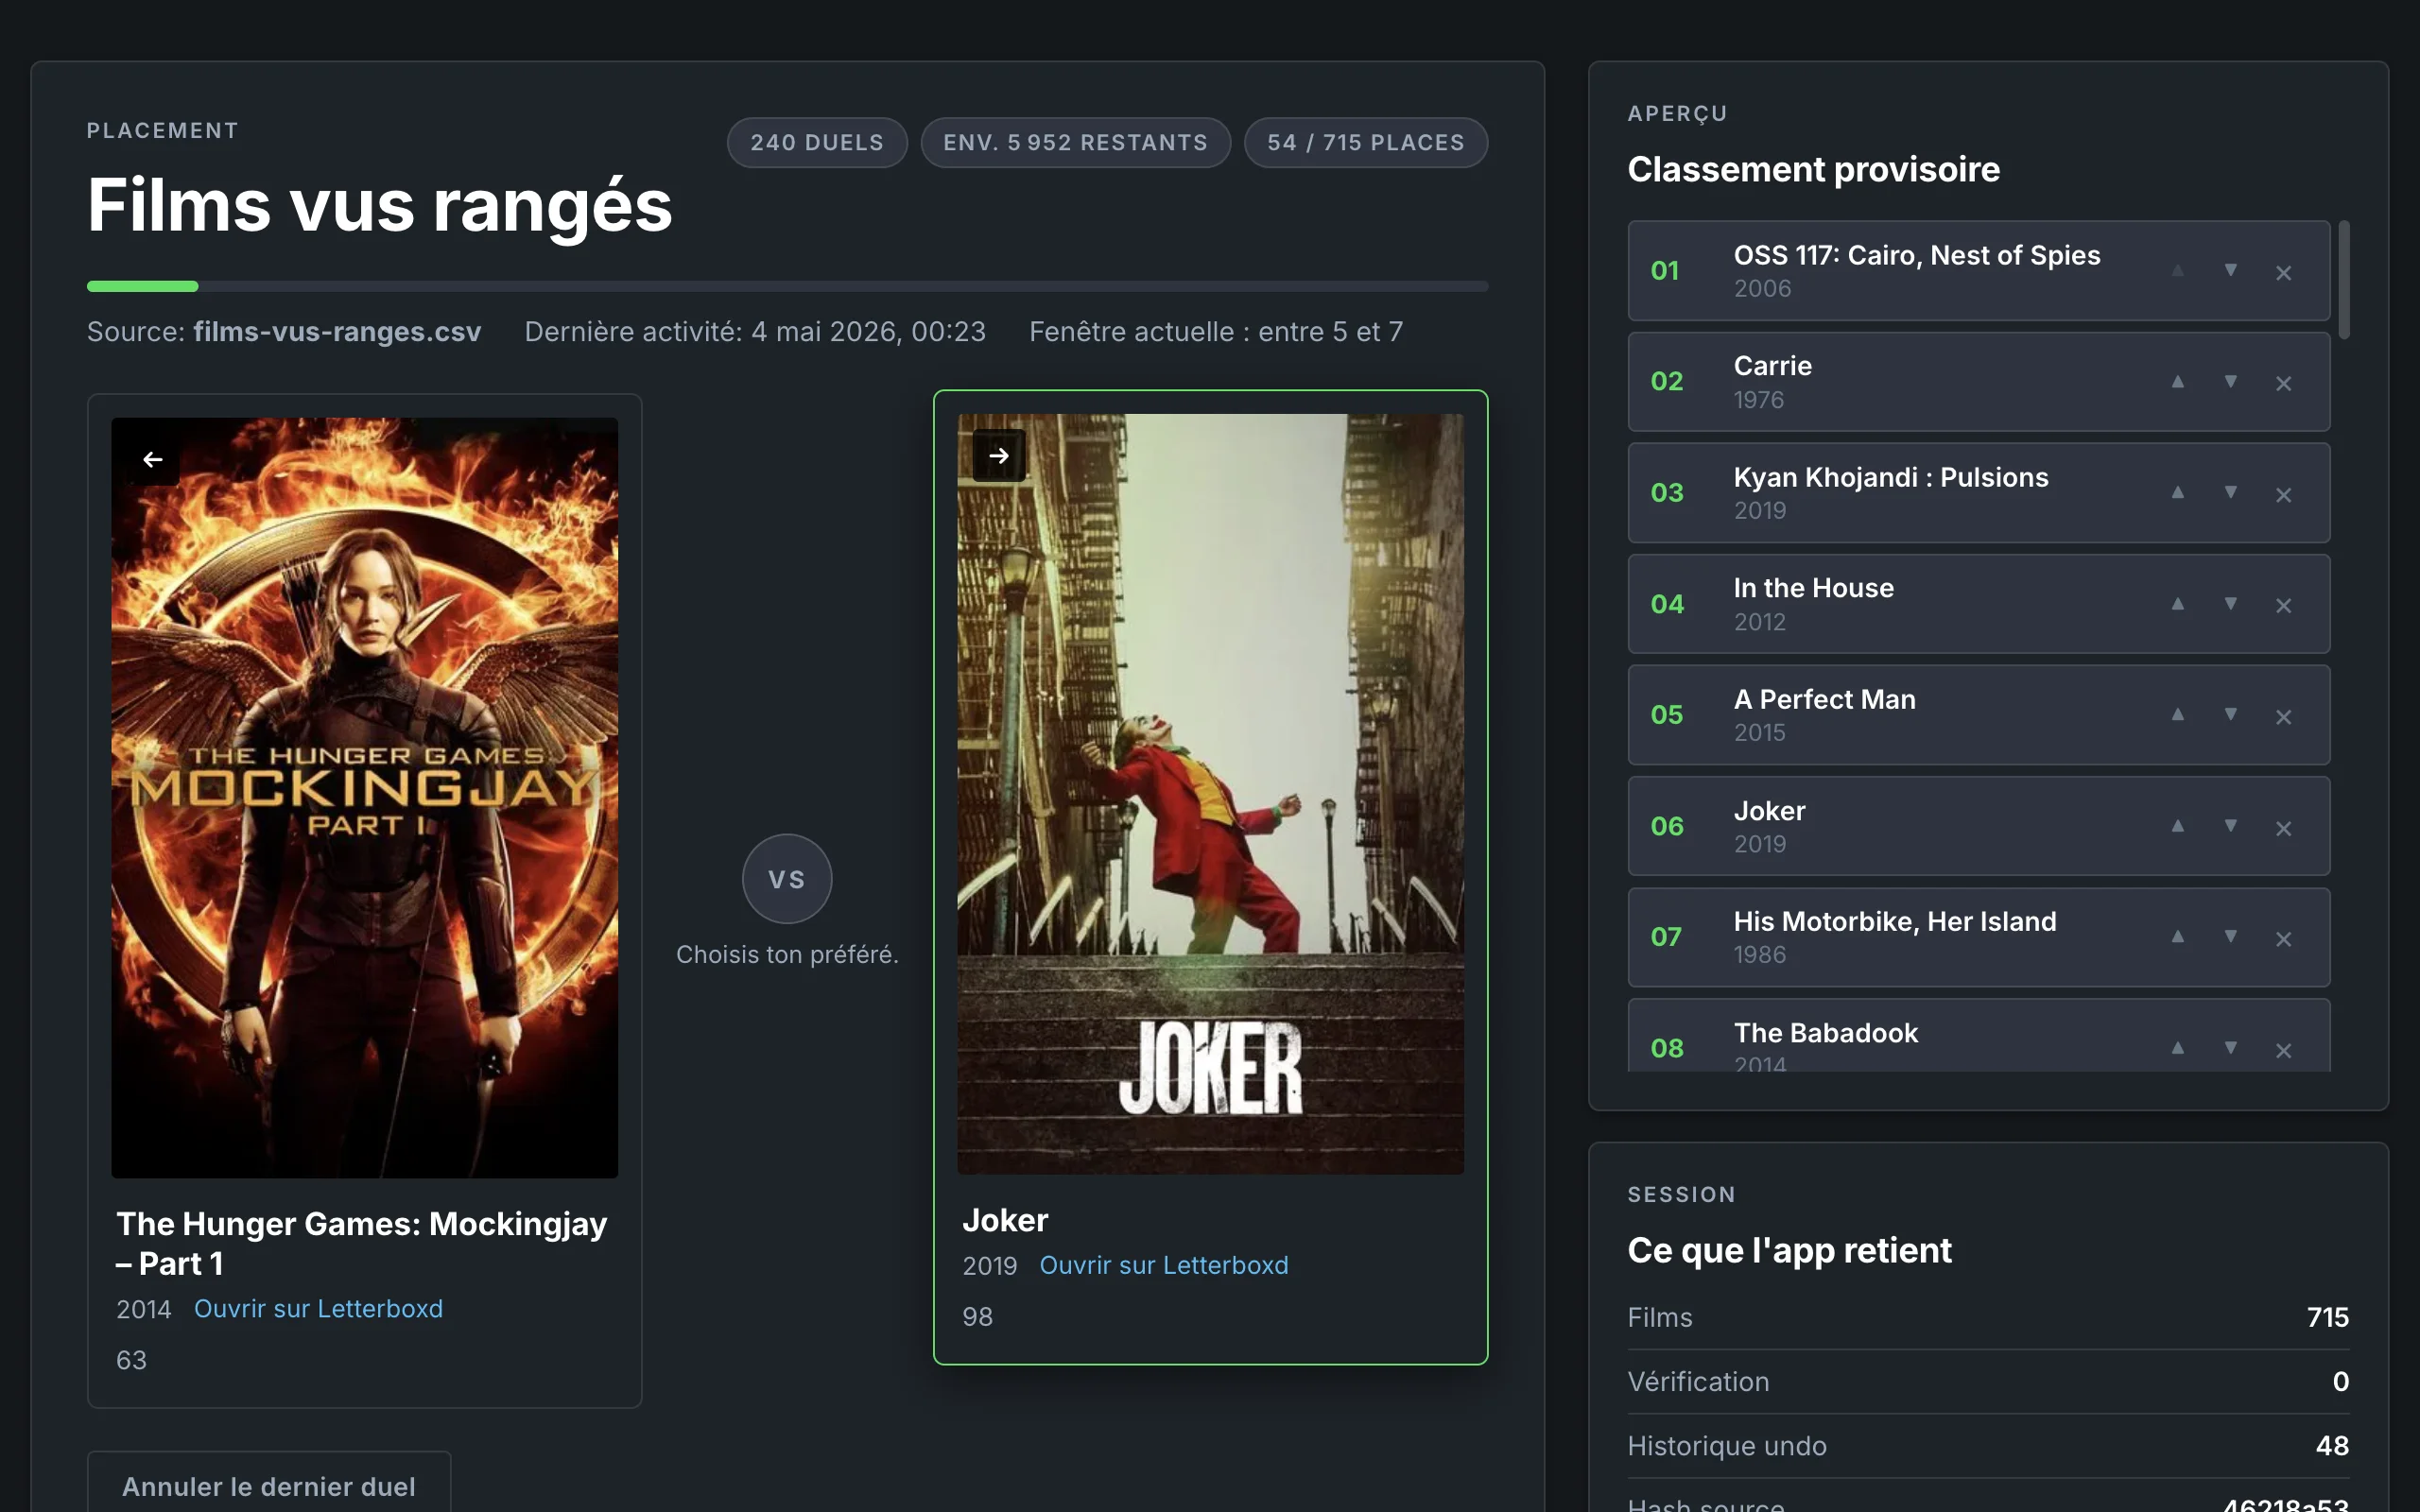Choose the Joker movie poster
This screenshot has height=1512, width=2420.
tap(1210, 793)
